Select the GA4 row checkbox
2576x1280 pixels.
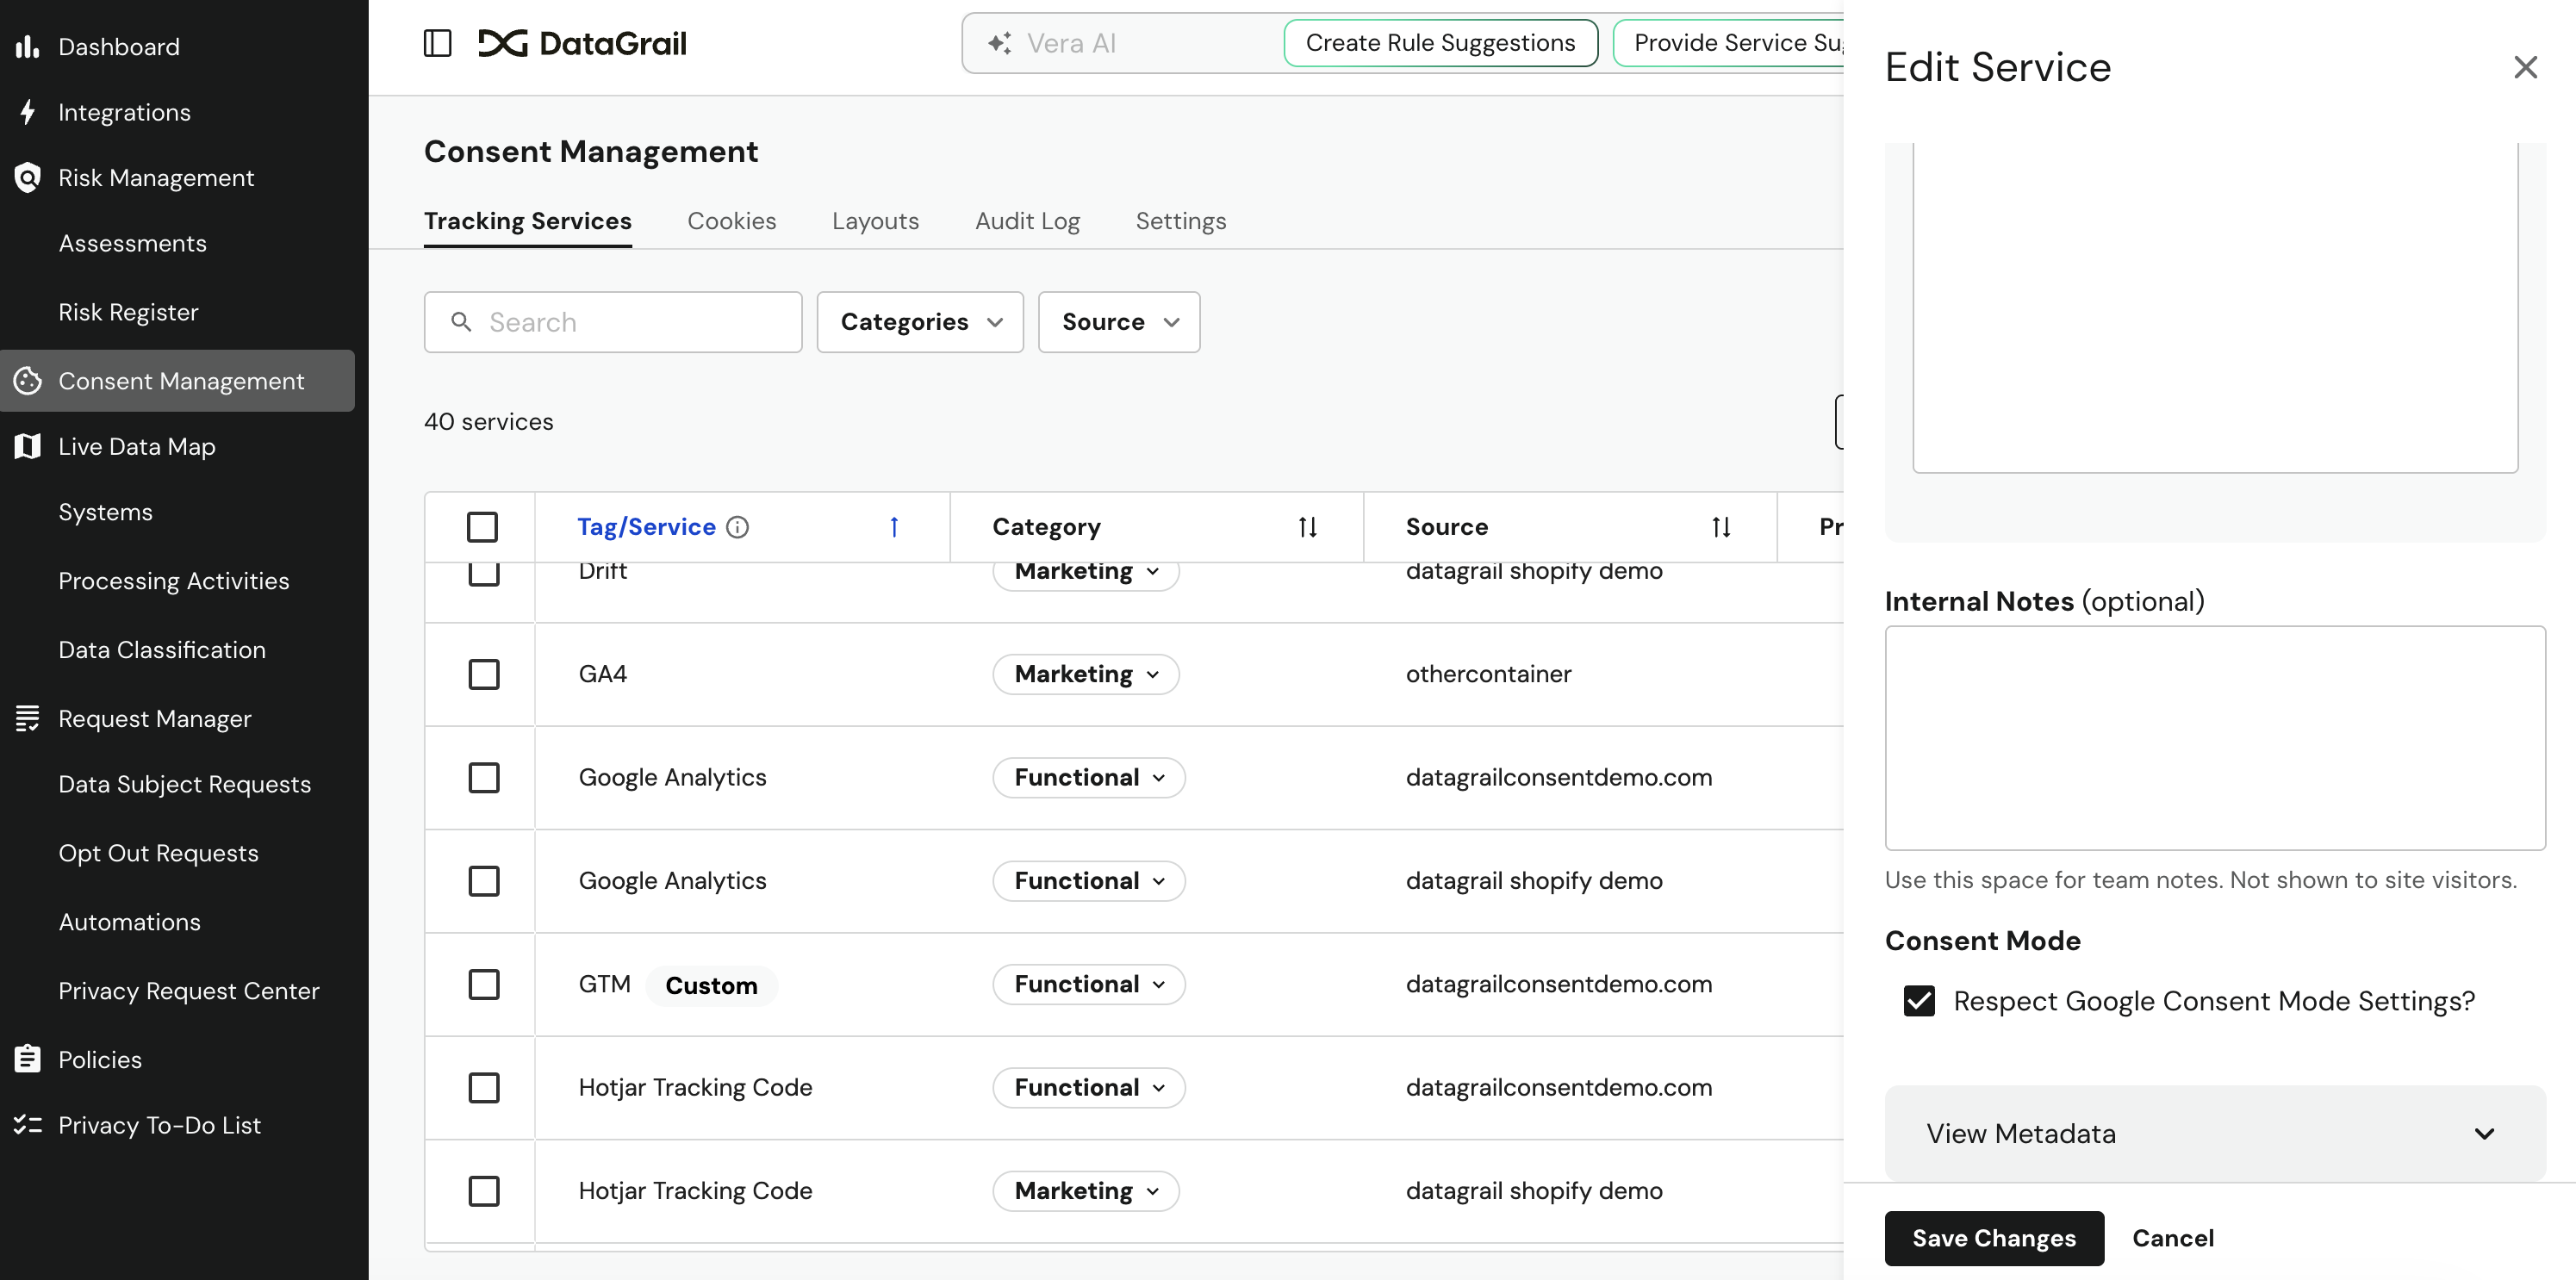[484, 674]
